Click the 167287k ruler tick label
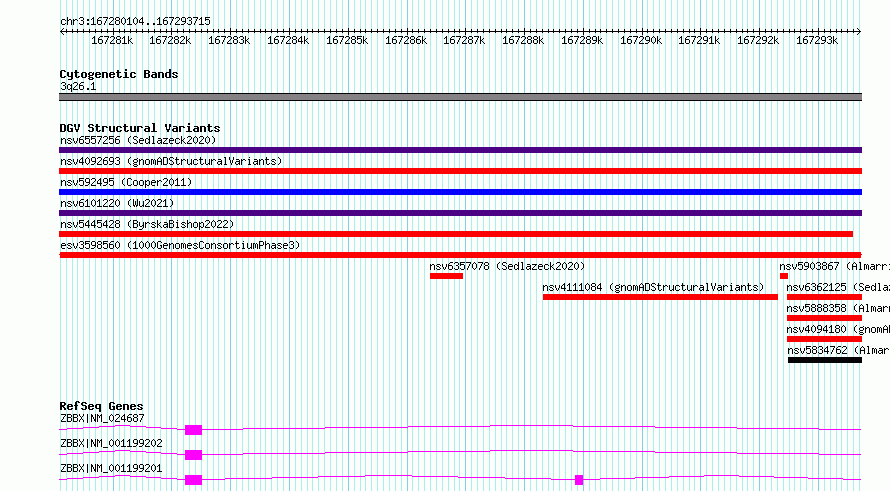This screenshot has width=890, height=491. [x=464, y=40]
